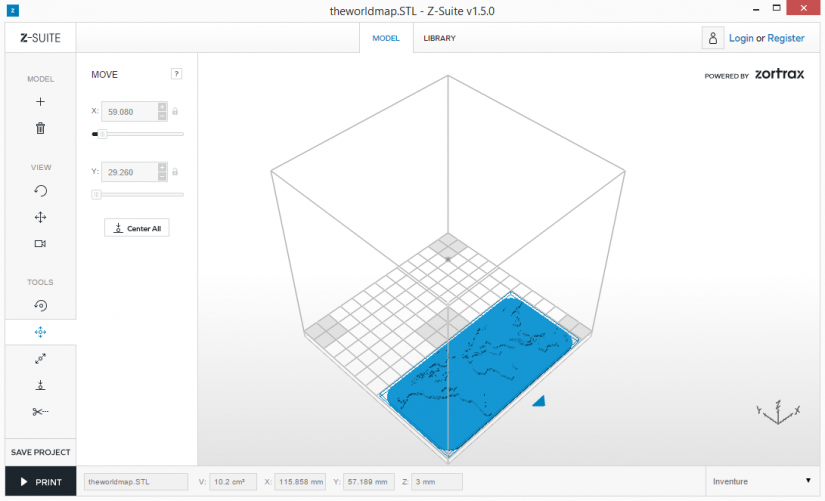Click the Center All button
This screenshot has width=825, height=501.
click(x=137, y=228)
